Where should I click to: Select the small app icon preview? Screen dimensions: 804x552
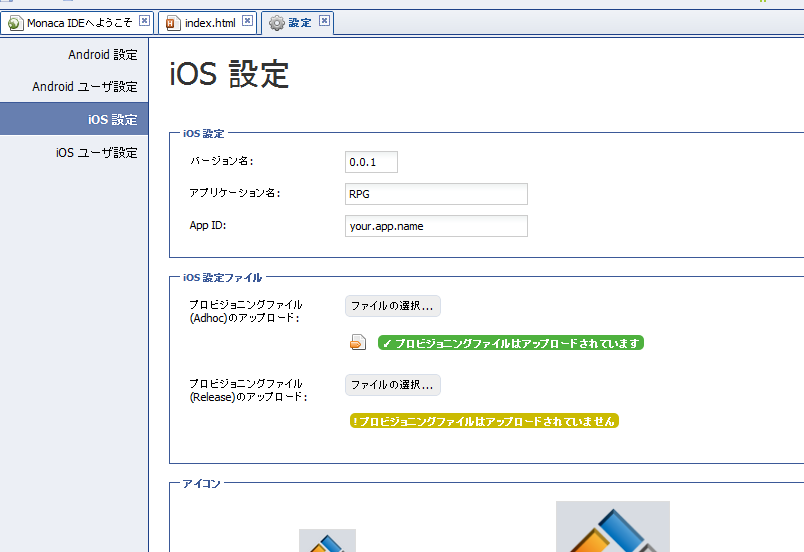(327, 541)
